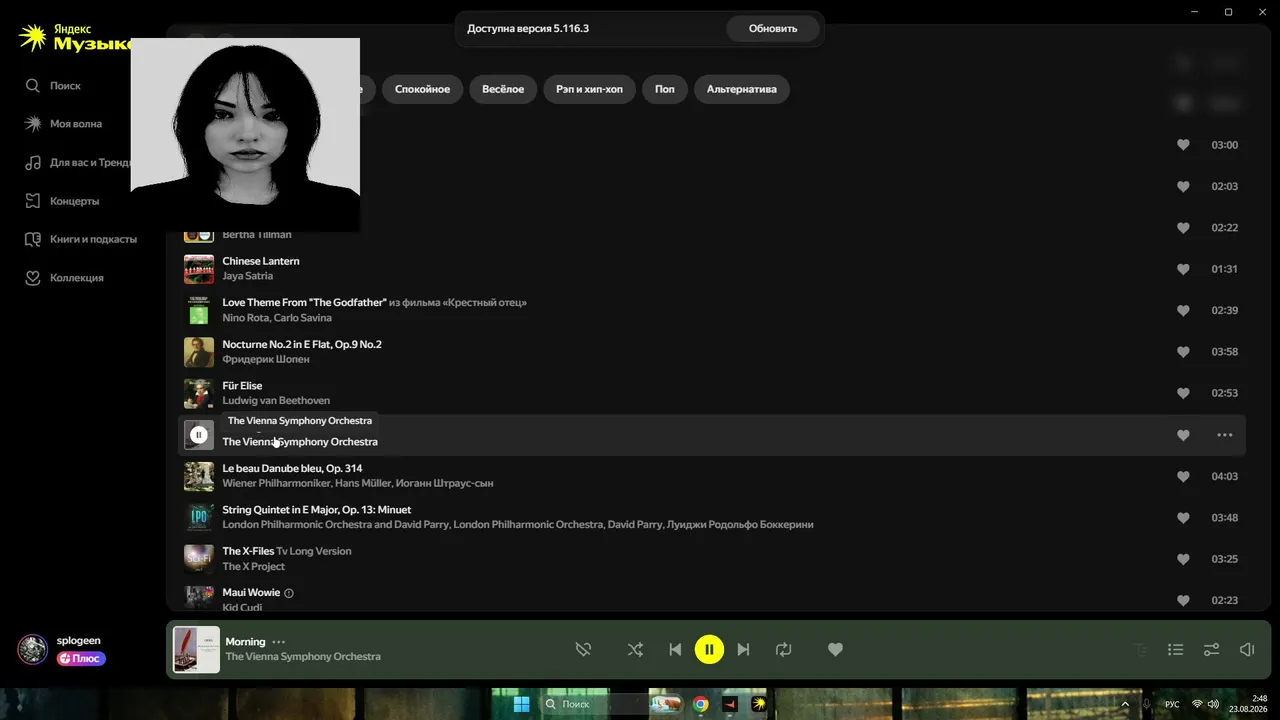This screenshot has width=1280, height=720.
Task: Open Для вас и Тренды section
Action: (78, 162)
